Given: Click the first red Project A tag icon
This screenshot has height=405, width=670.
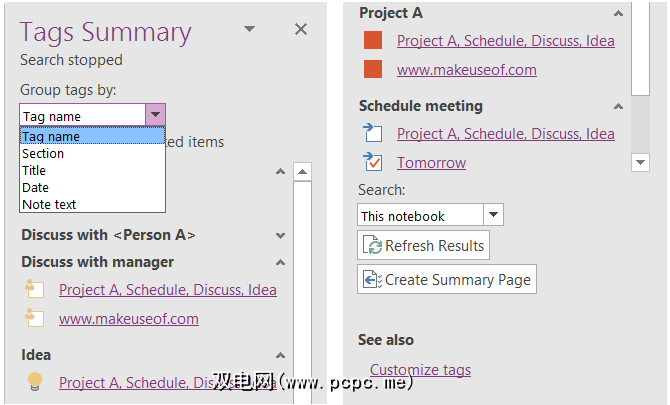Looking at the screenshot, I should pyautogui.click(x=373, y=41).
